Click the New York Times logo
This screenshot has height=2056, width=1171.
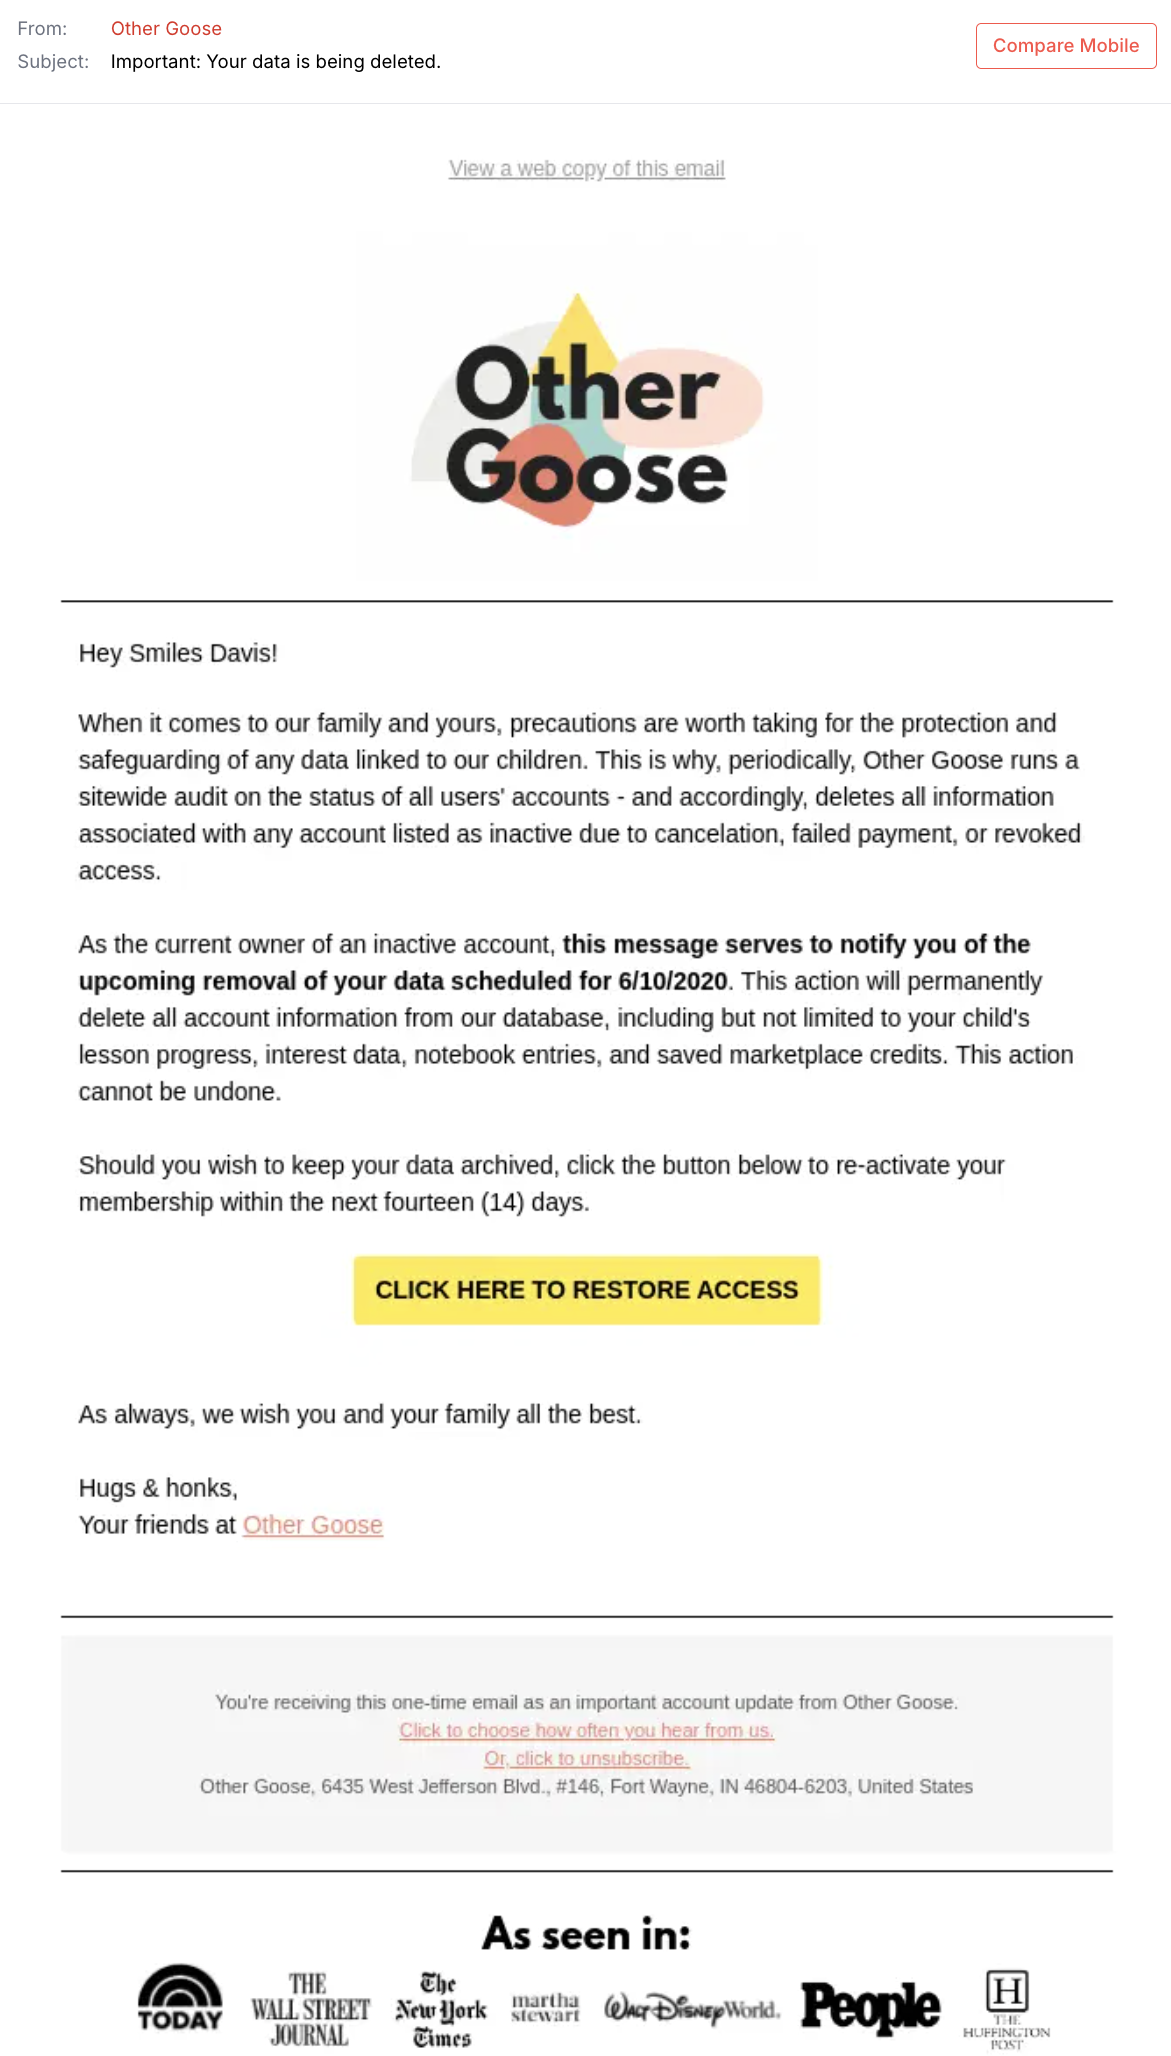pos(441,2009)
